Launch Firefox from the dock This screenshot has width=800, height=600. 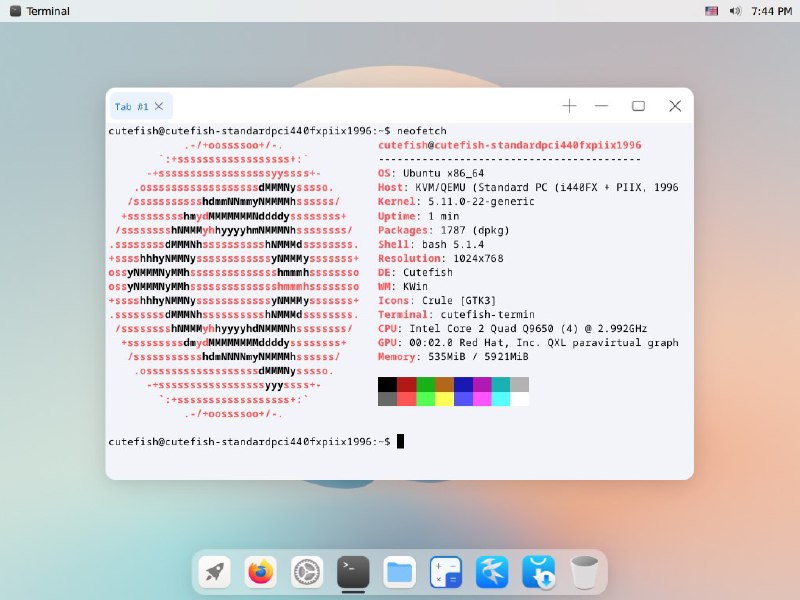click(261, 572)
